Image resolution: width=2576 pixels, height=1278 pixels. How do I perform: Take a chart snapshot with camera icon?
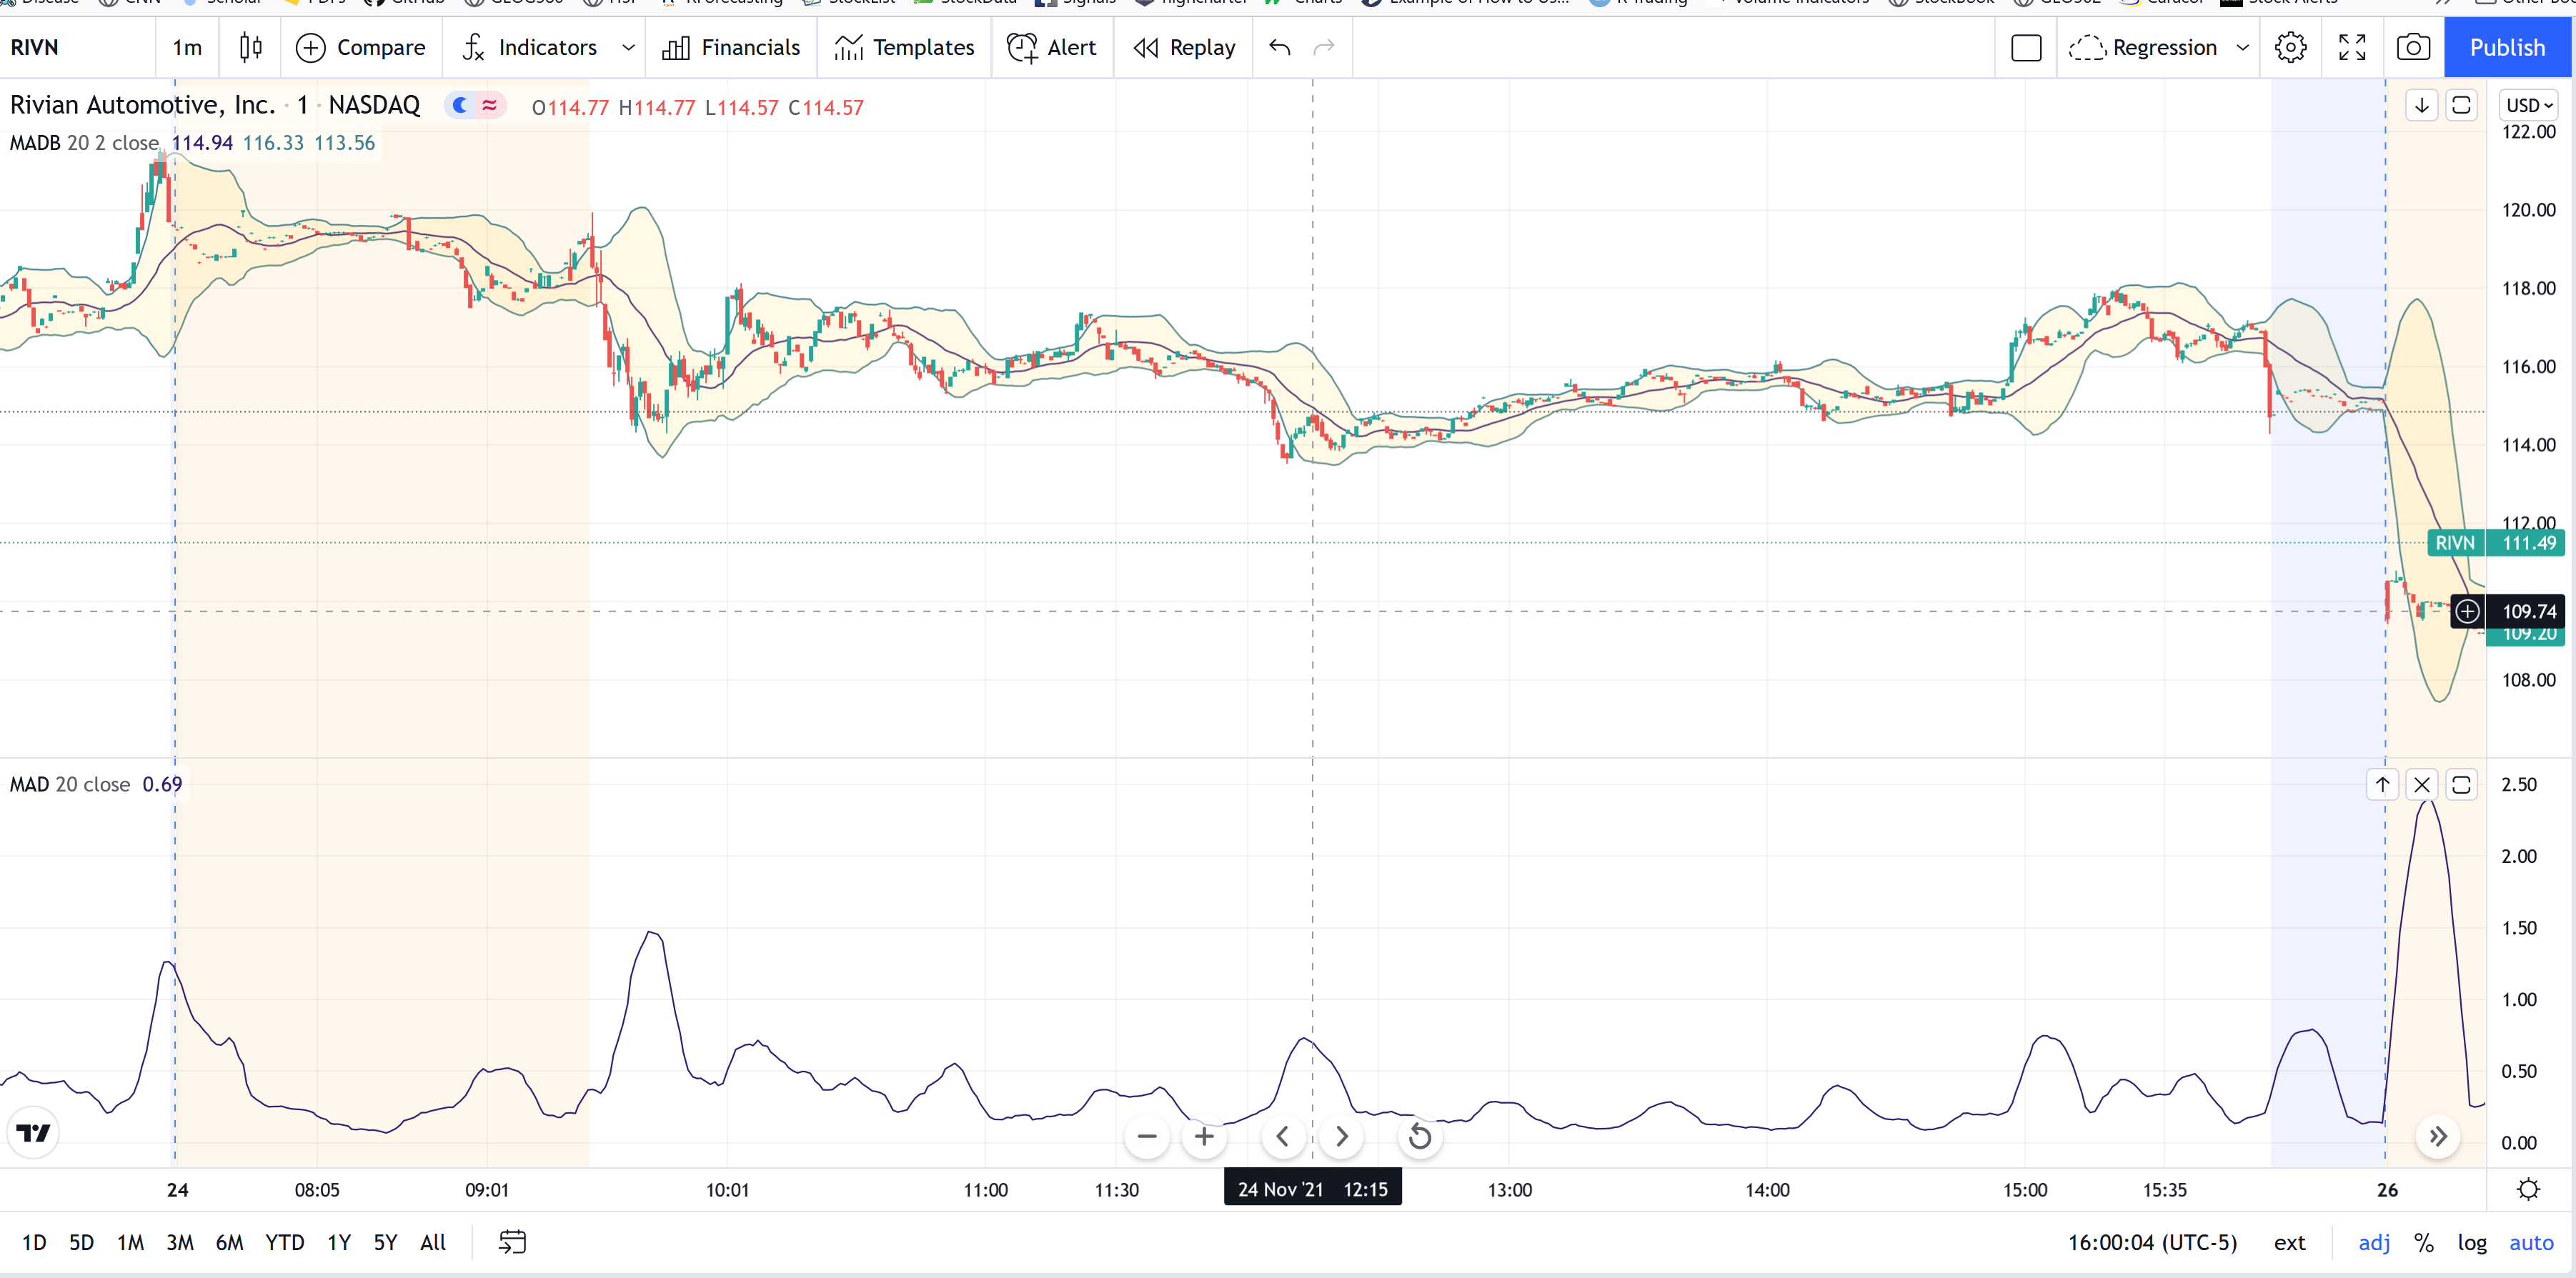[x=2413, y=47]
